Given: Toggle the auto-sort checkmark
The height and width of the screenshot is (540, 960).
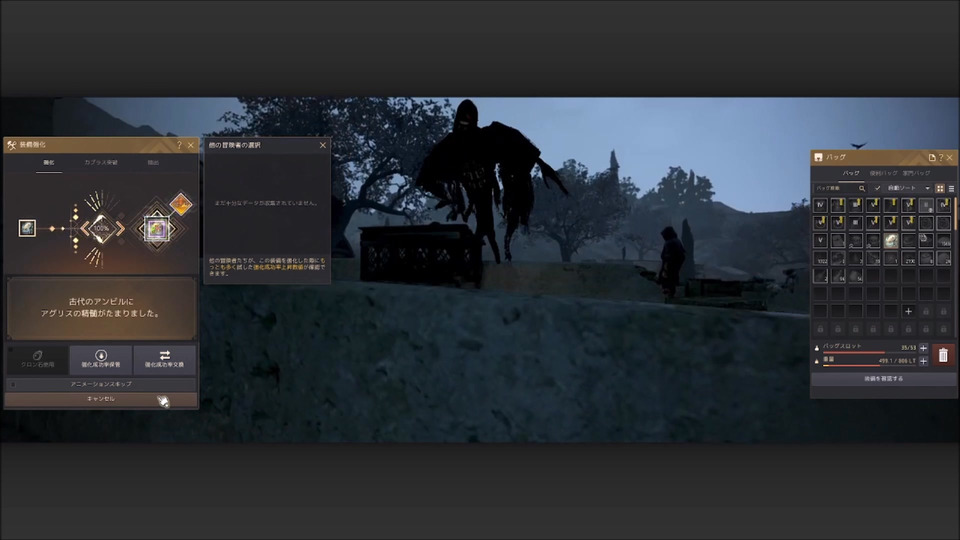Looking at the screenshot, I should click(877, 189).
